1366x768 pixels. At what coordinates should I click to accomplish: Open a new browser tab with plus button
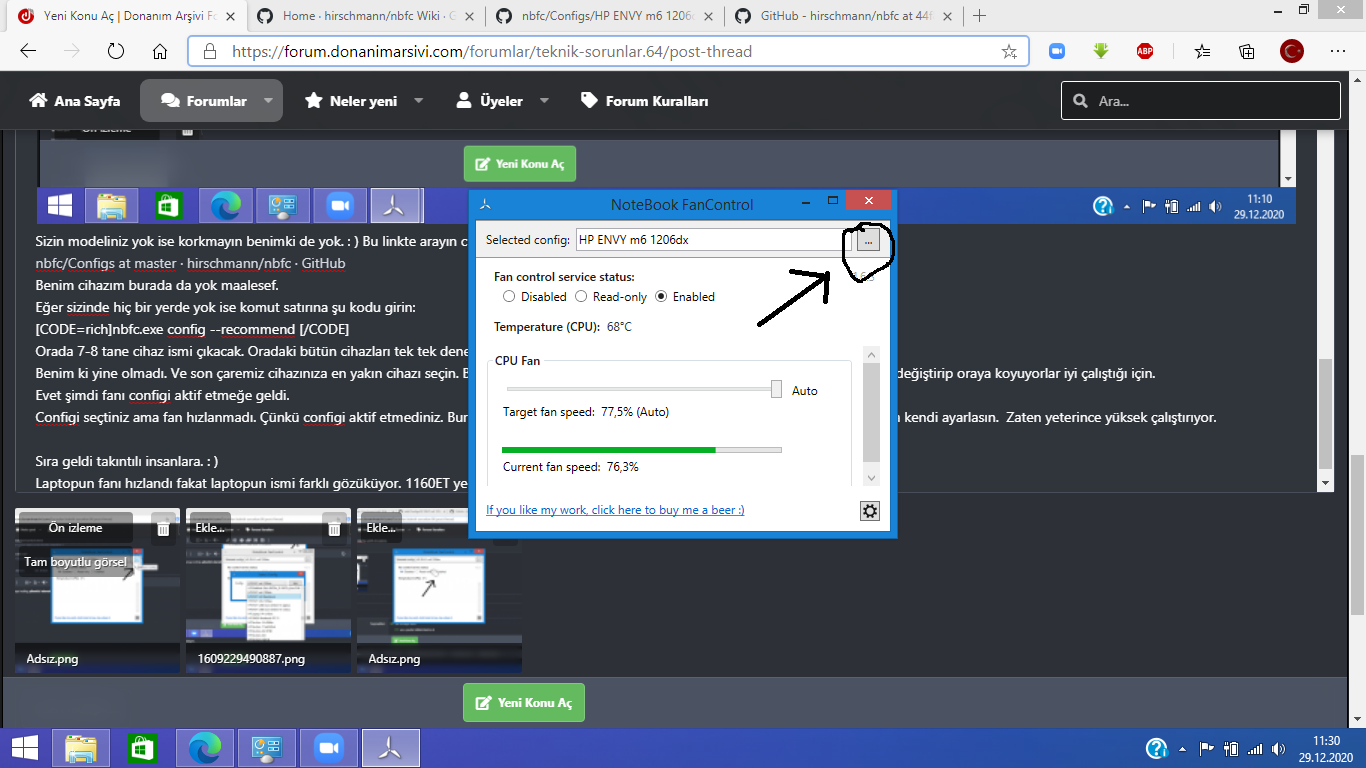point(980,16)
